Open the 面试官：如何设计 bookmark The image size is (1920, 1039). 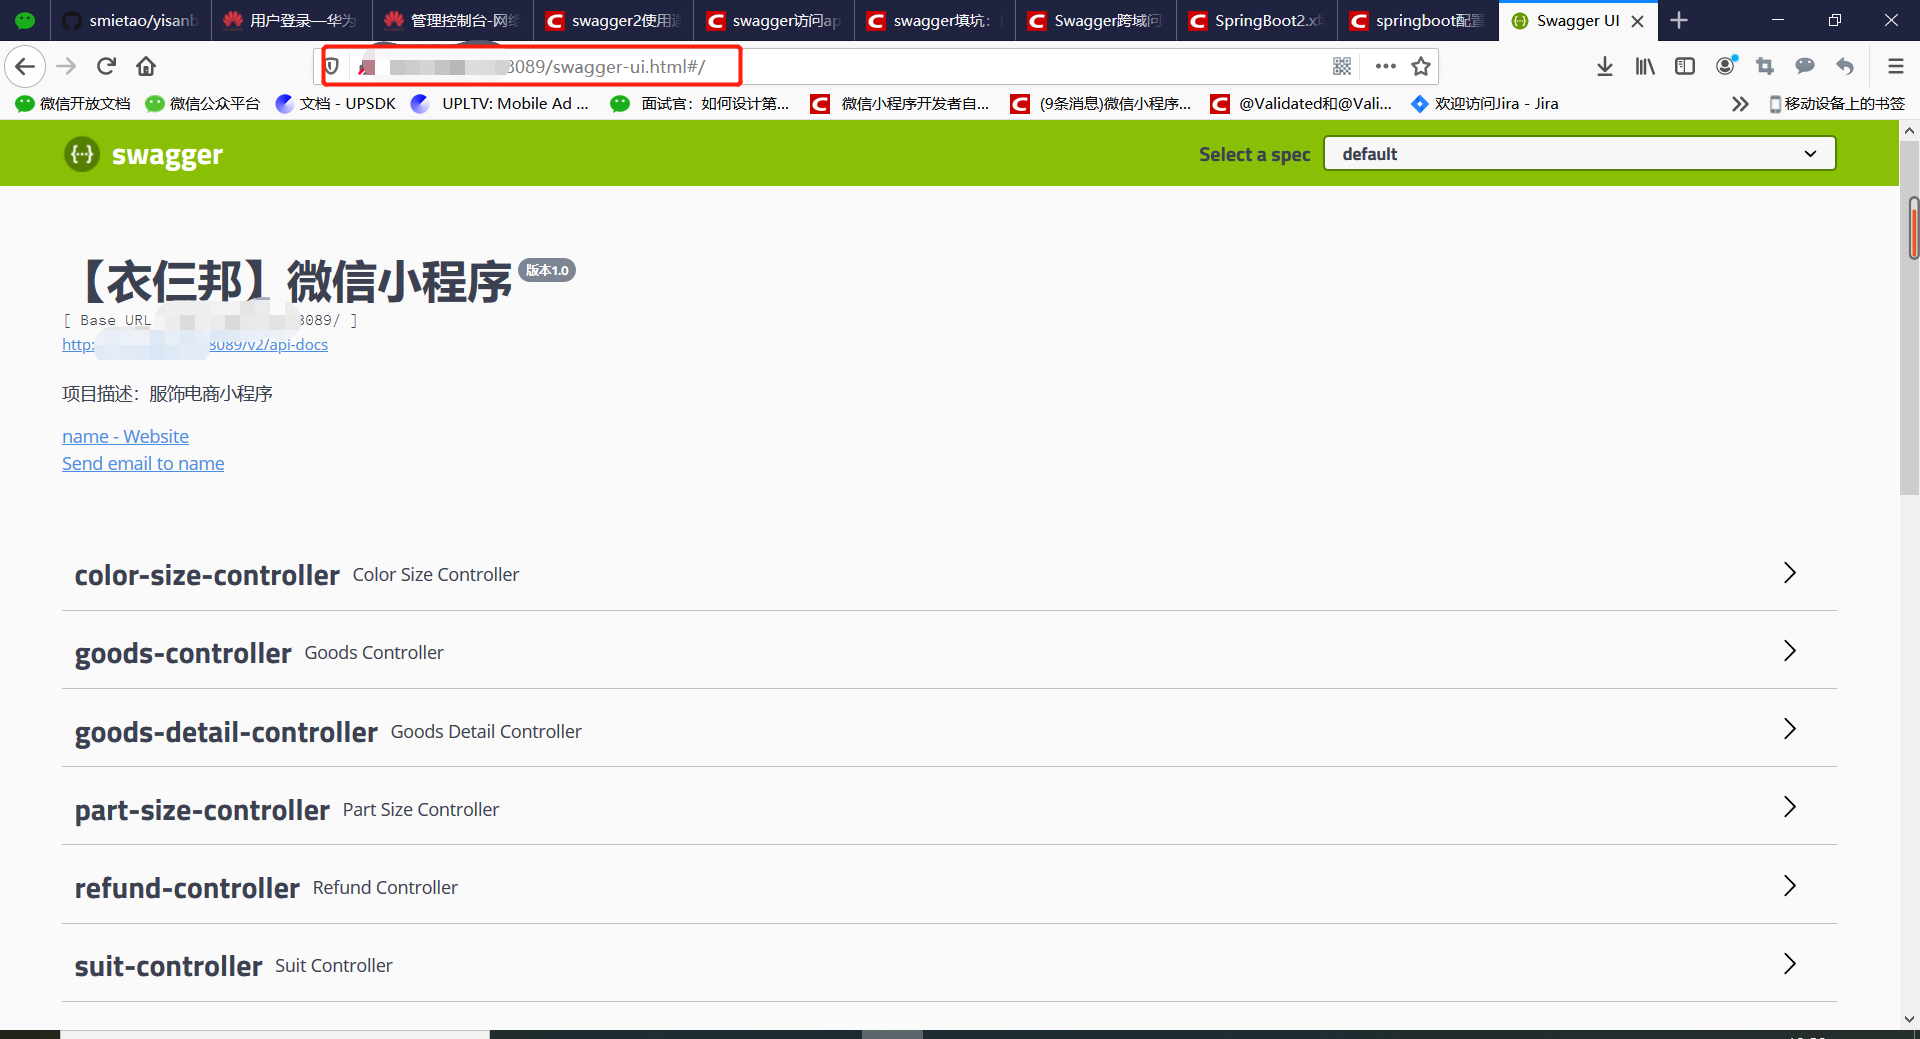pos(700,104)
